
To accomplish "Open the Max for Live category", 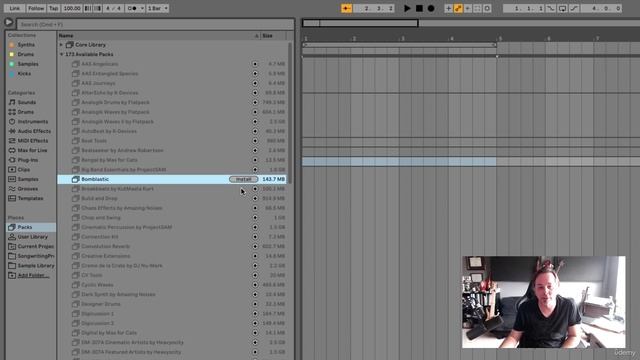I will 33,150.
